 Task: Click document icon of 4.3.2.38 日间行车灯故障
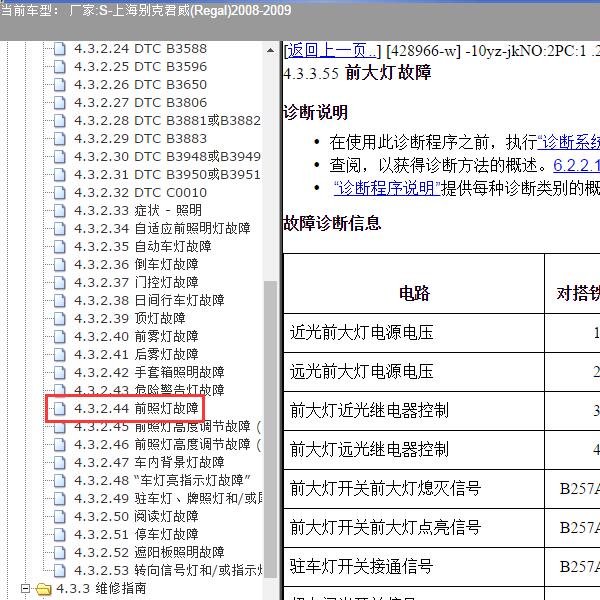tap(59, 300)
